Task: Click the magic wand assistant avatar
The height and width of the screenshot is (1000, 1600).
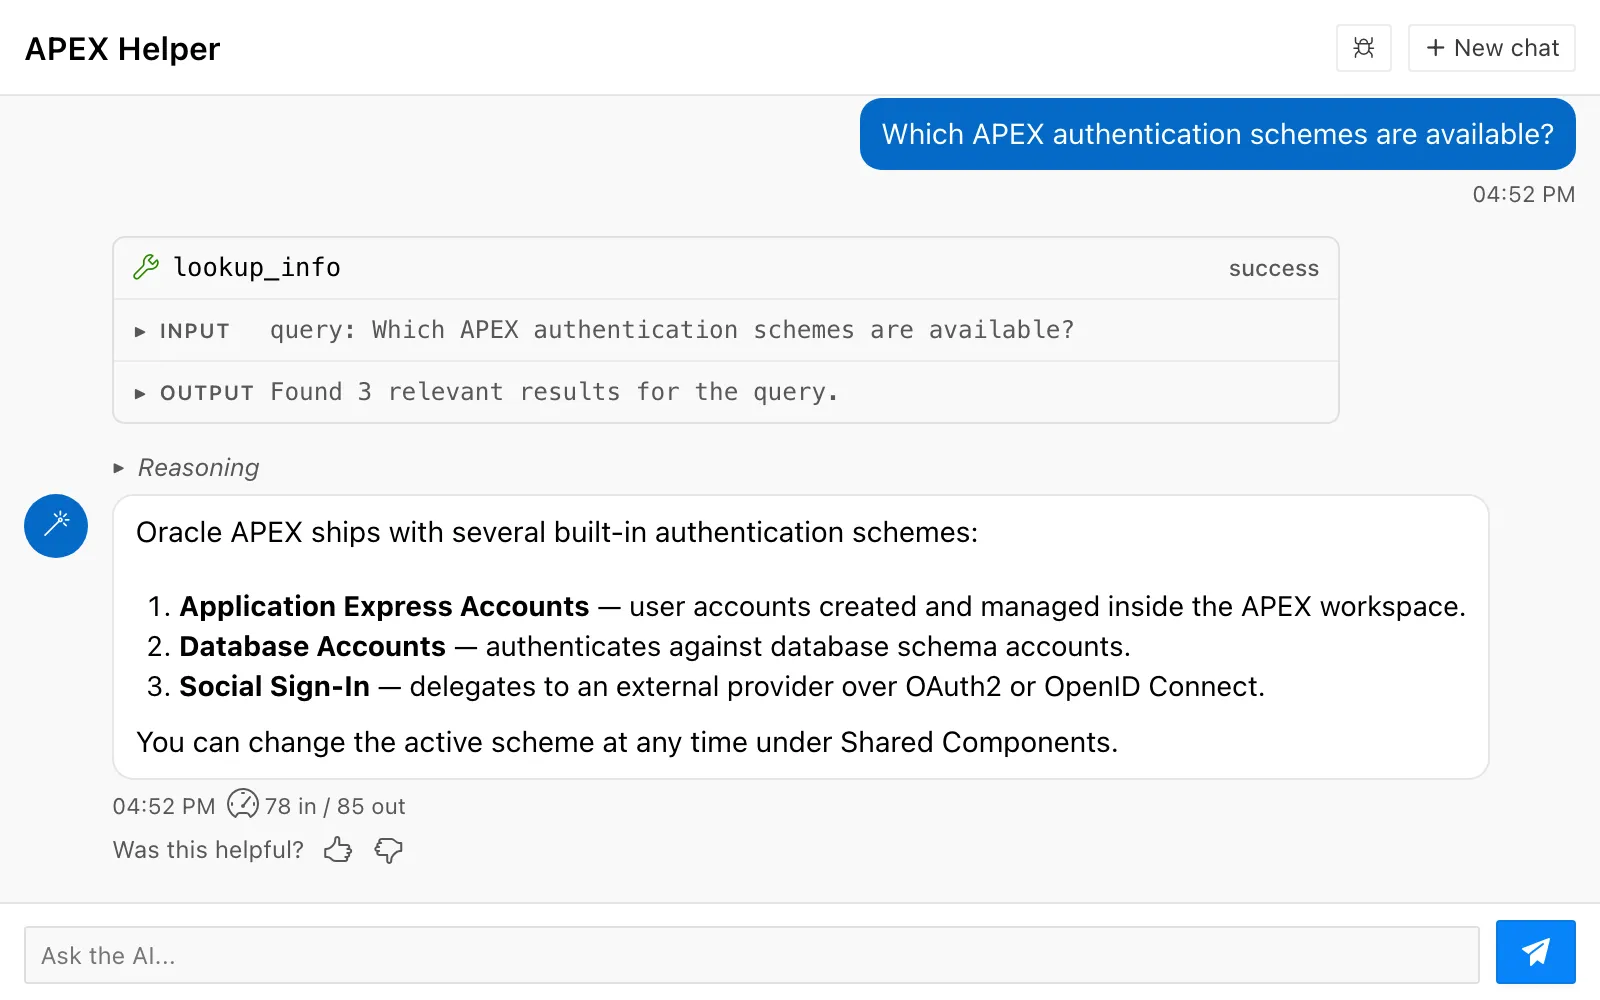Action: coord(56,526)
